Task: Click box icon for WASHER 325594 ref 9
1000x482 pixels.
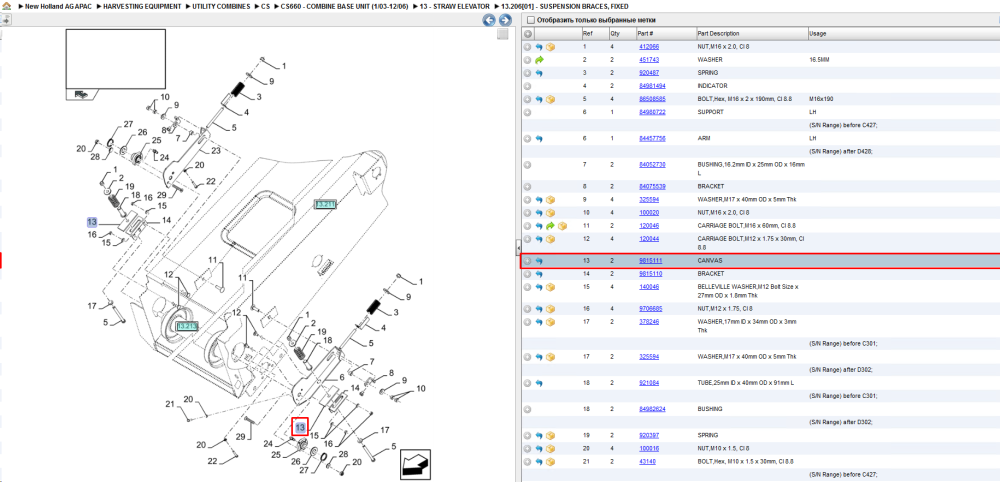Action: point(550,200)
